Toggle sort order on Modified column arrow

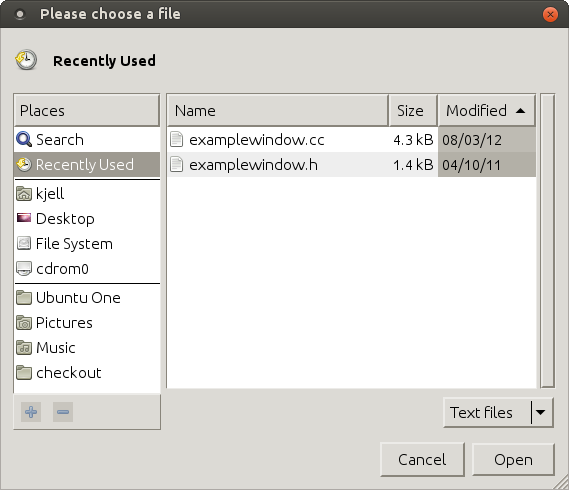pos(520,111)
